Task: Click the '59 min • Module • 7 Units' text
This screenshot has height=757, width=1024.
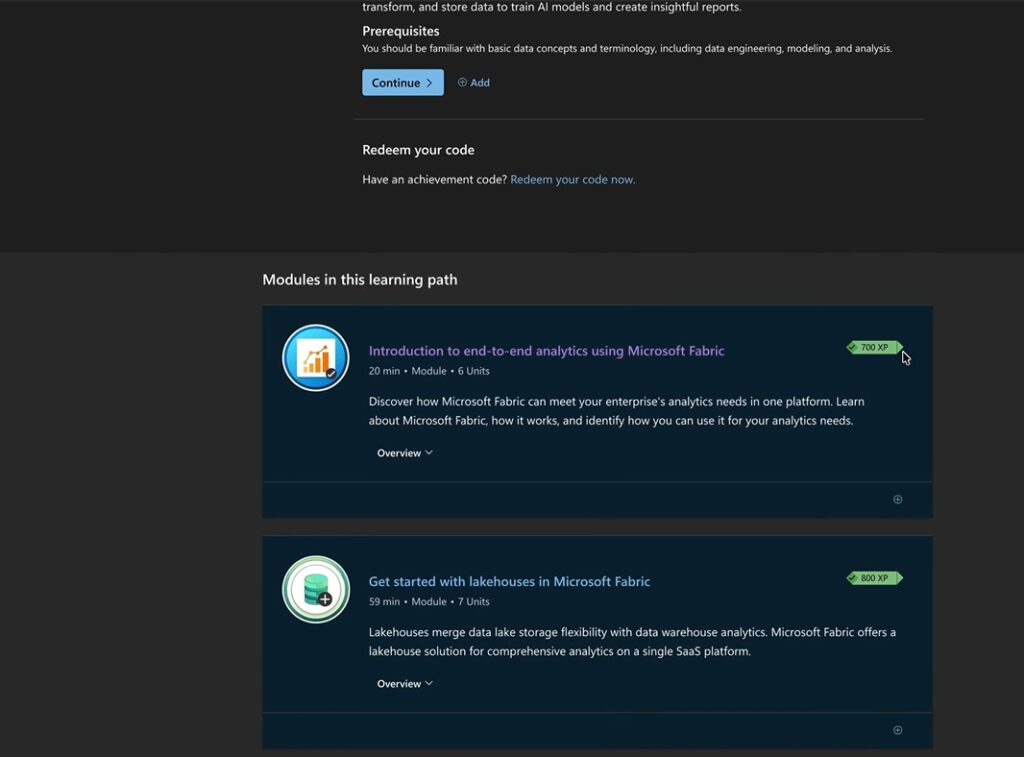Action: click(x=429, y=602)
